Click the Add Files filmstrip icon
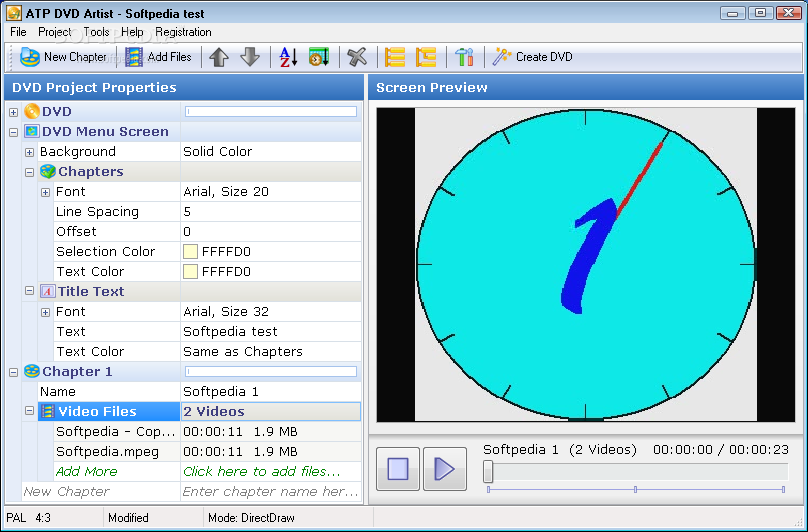This screenshot has height=532, width=808. 134,57
